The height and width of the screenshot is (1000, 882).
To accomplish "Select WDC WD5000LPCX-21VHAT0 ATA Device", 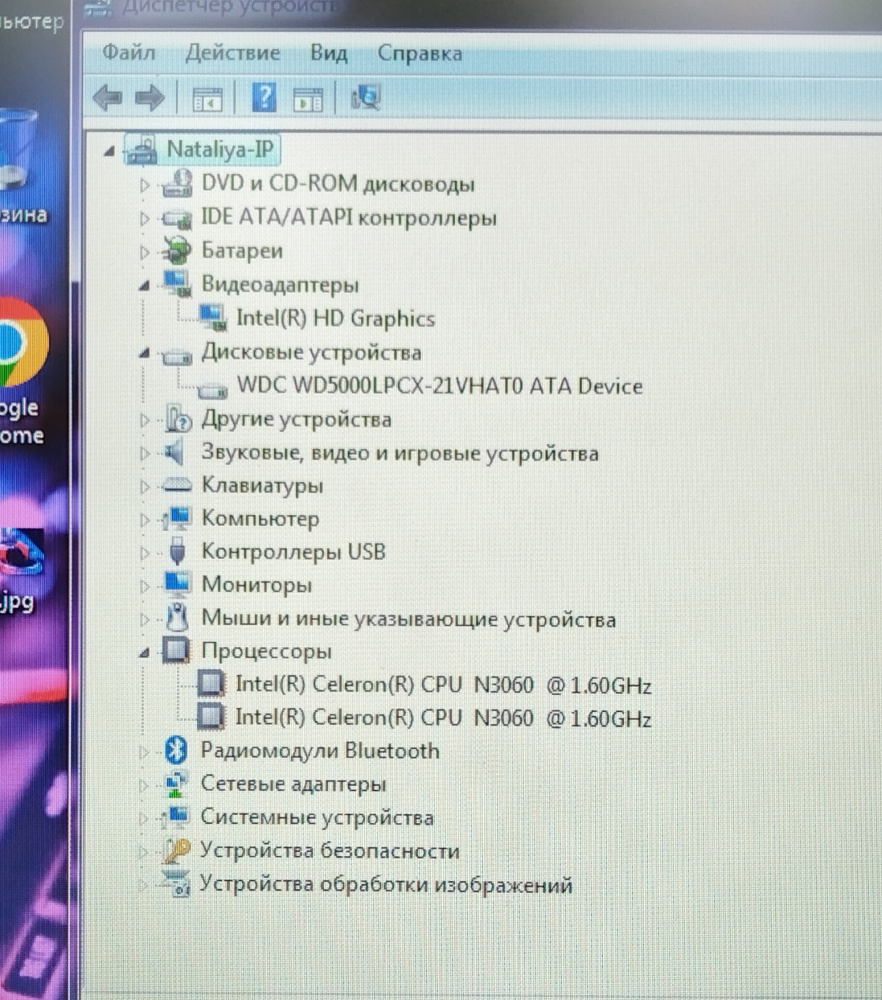I will point(439,386).
